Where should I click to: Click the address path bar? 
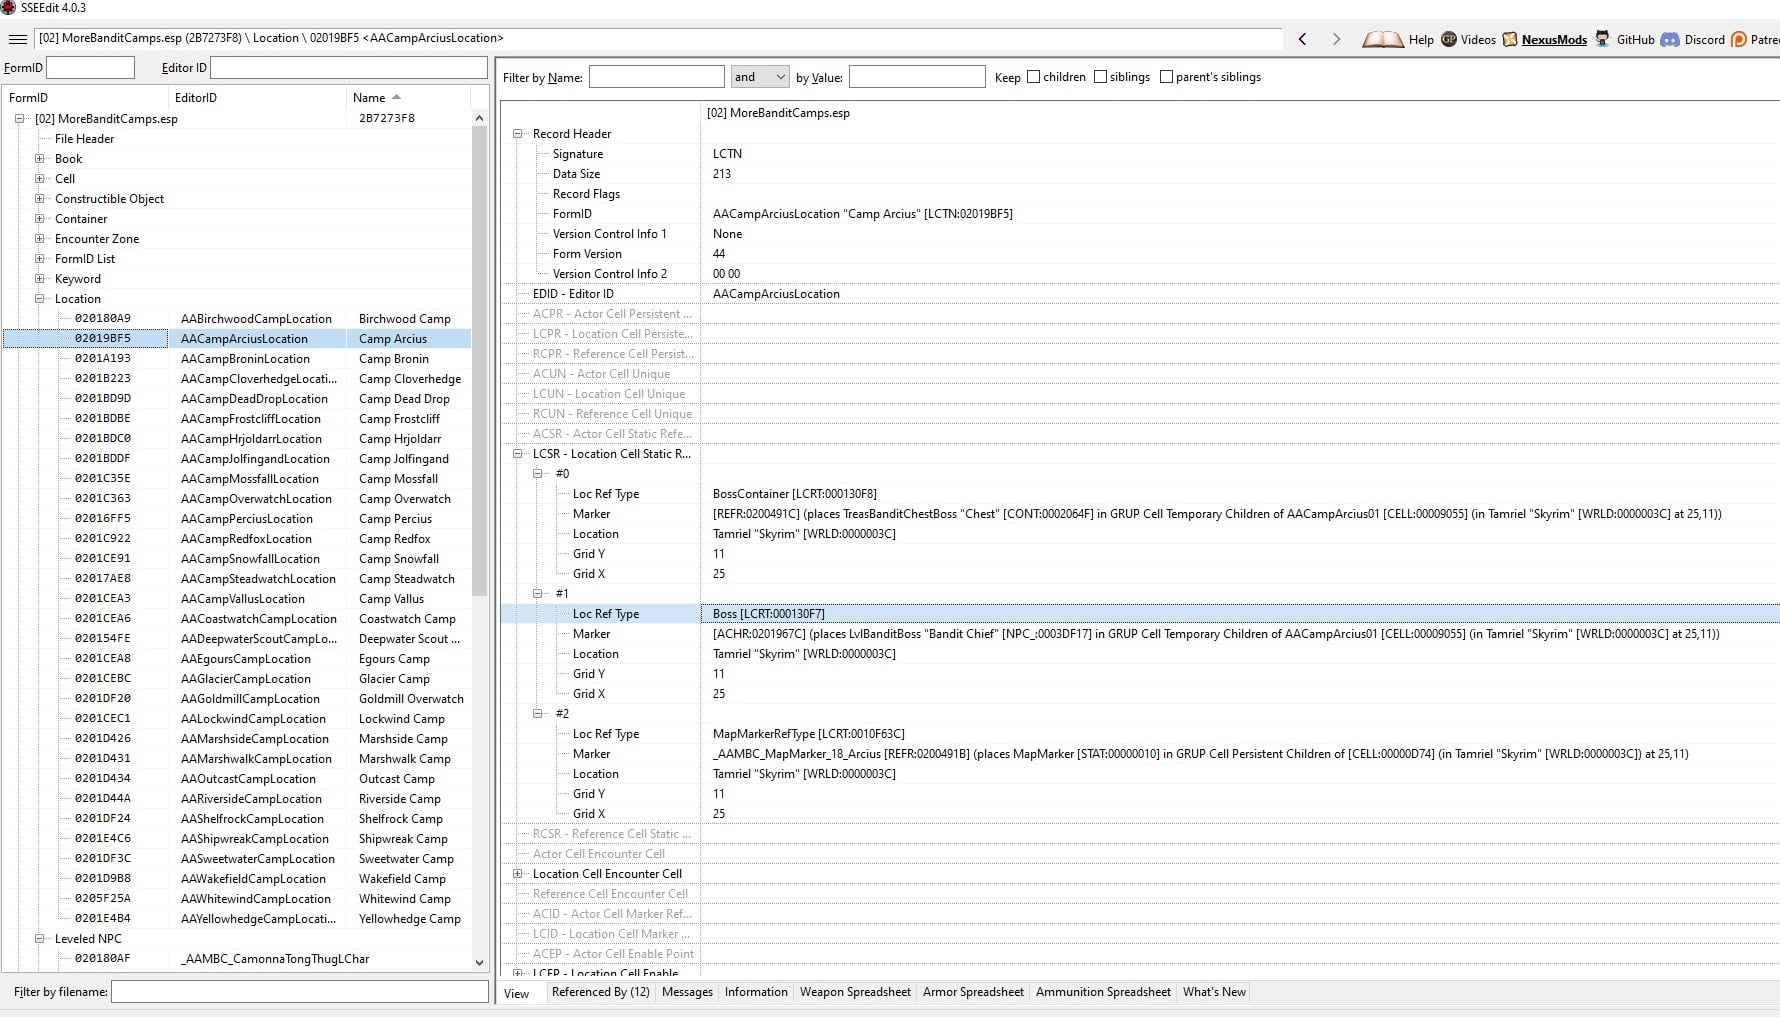coord(658,38)
